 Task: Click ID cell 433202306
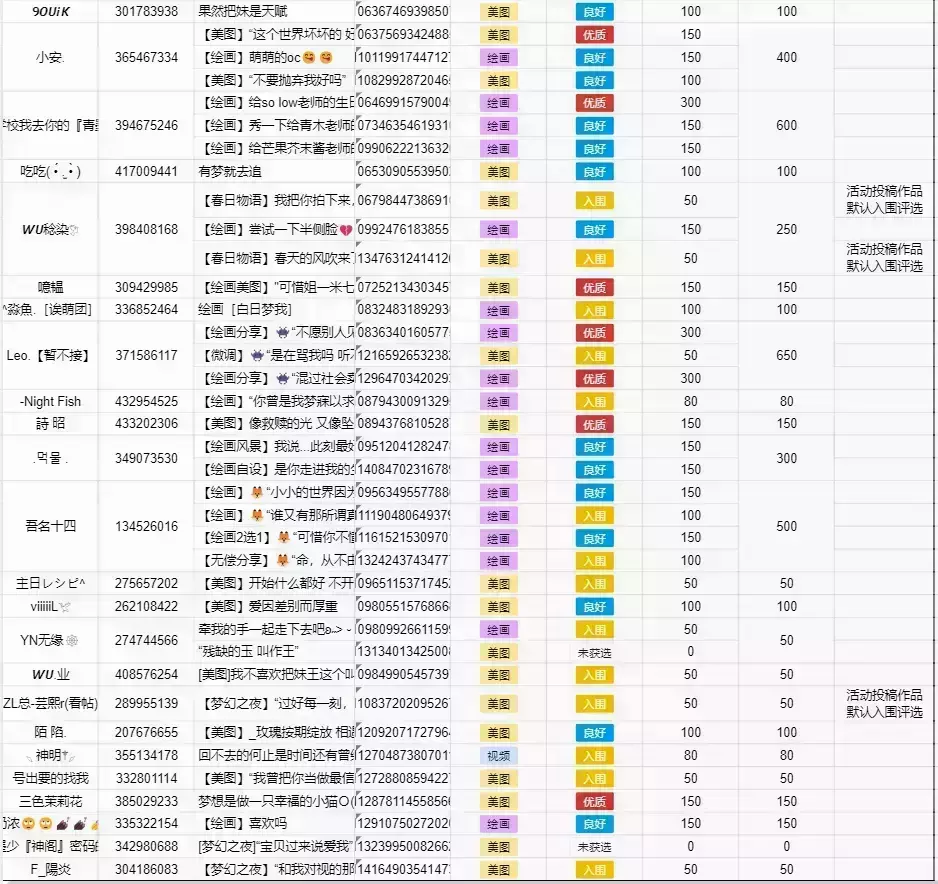click(146, 424)
